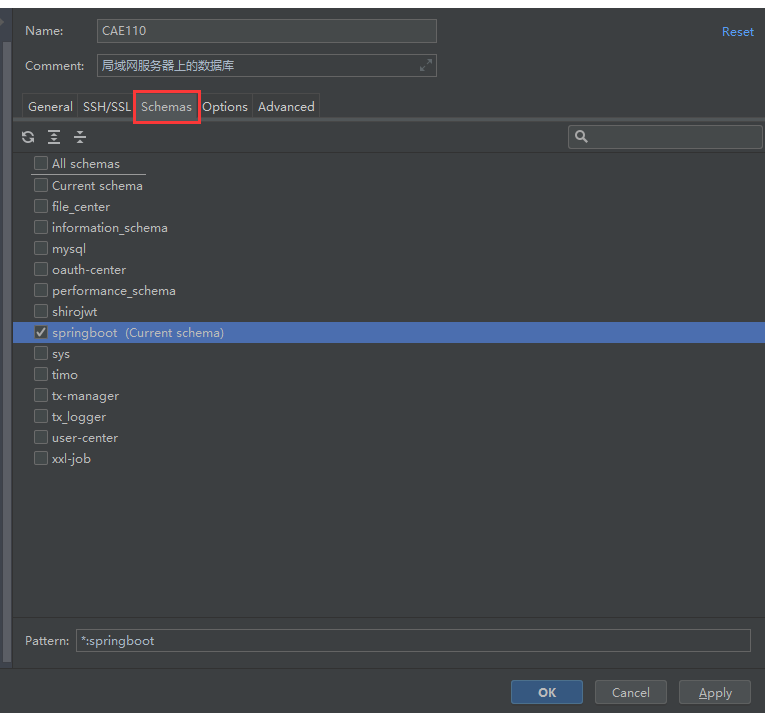Image resolution: width=765 pixels, height=713 pixels.
Task: Open the Options tab
Action: [225, 106]
